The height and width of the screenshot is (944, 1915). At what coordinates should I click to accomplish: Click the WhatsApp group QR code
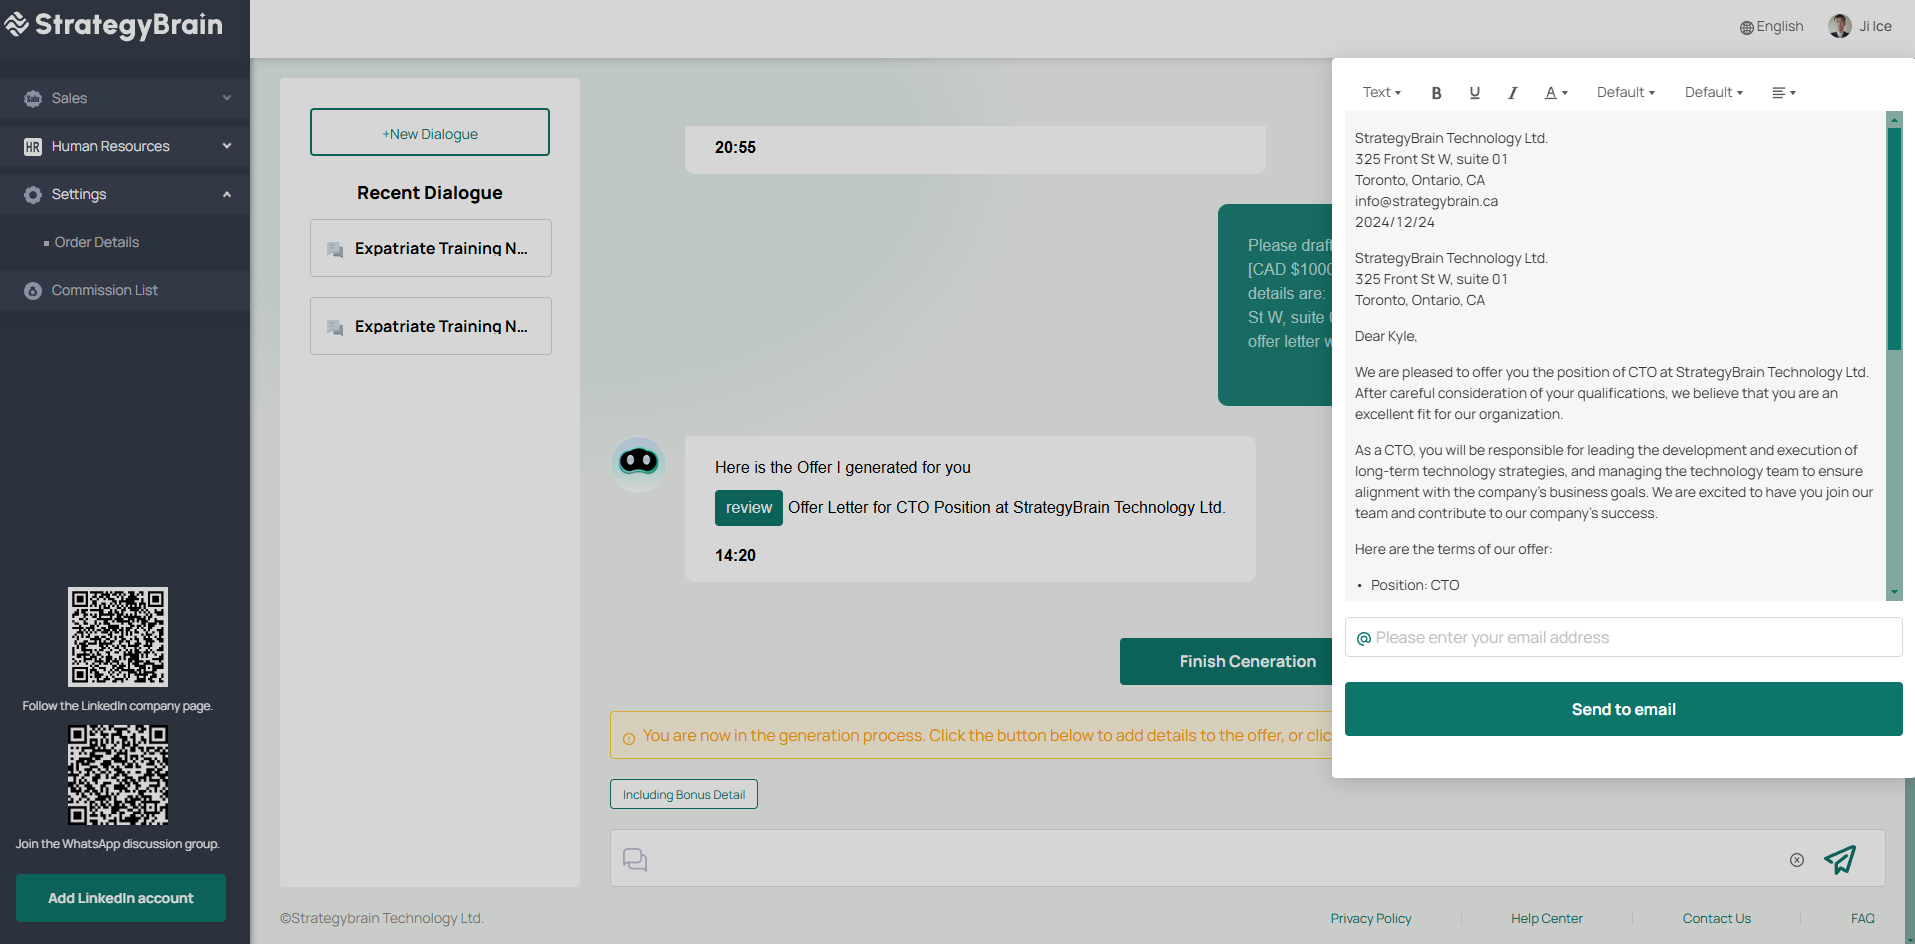tap(118, 775)
